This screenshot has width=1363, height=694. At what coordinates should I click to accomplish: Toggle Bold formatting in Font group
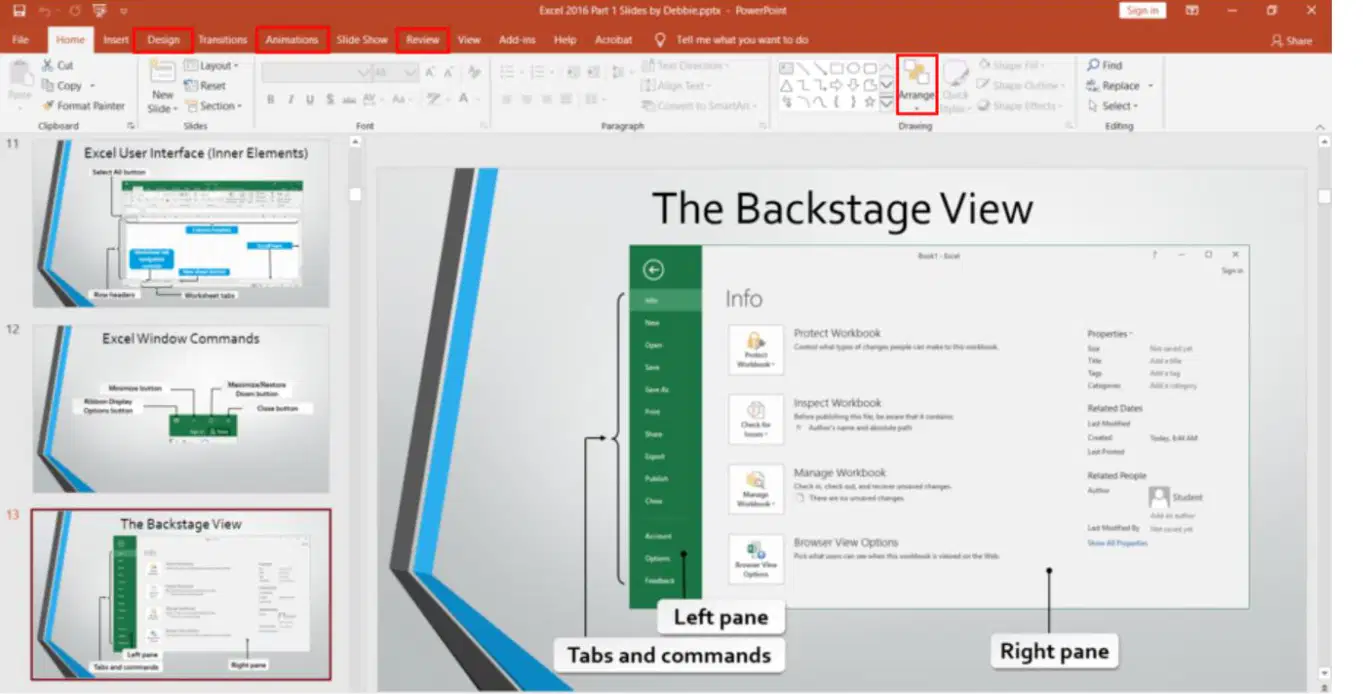pyautogui.click(x=270, y=99)
